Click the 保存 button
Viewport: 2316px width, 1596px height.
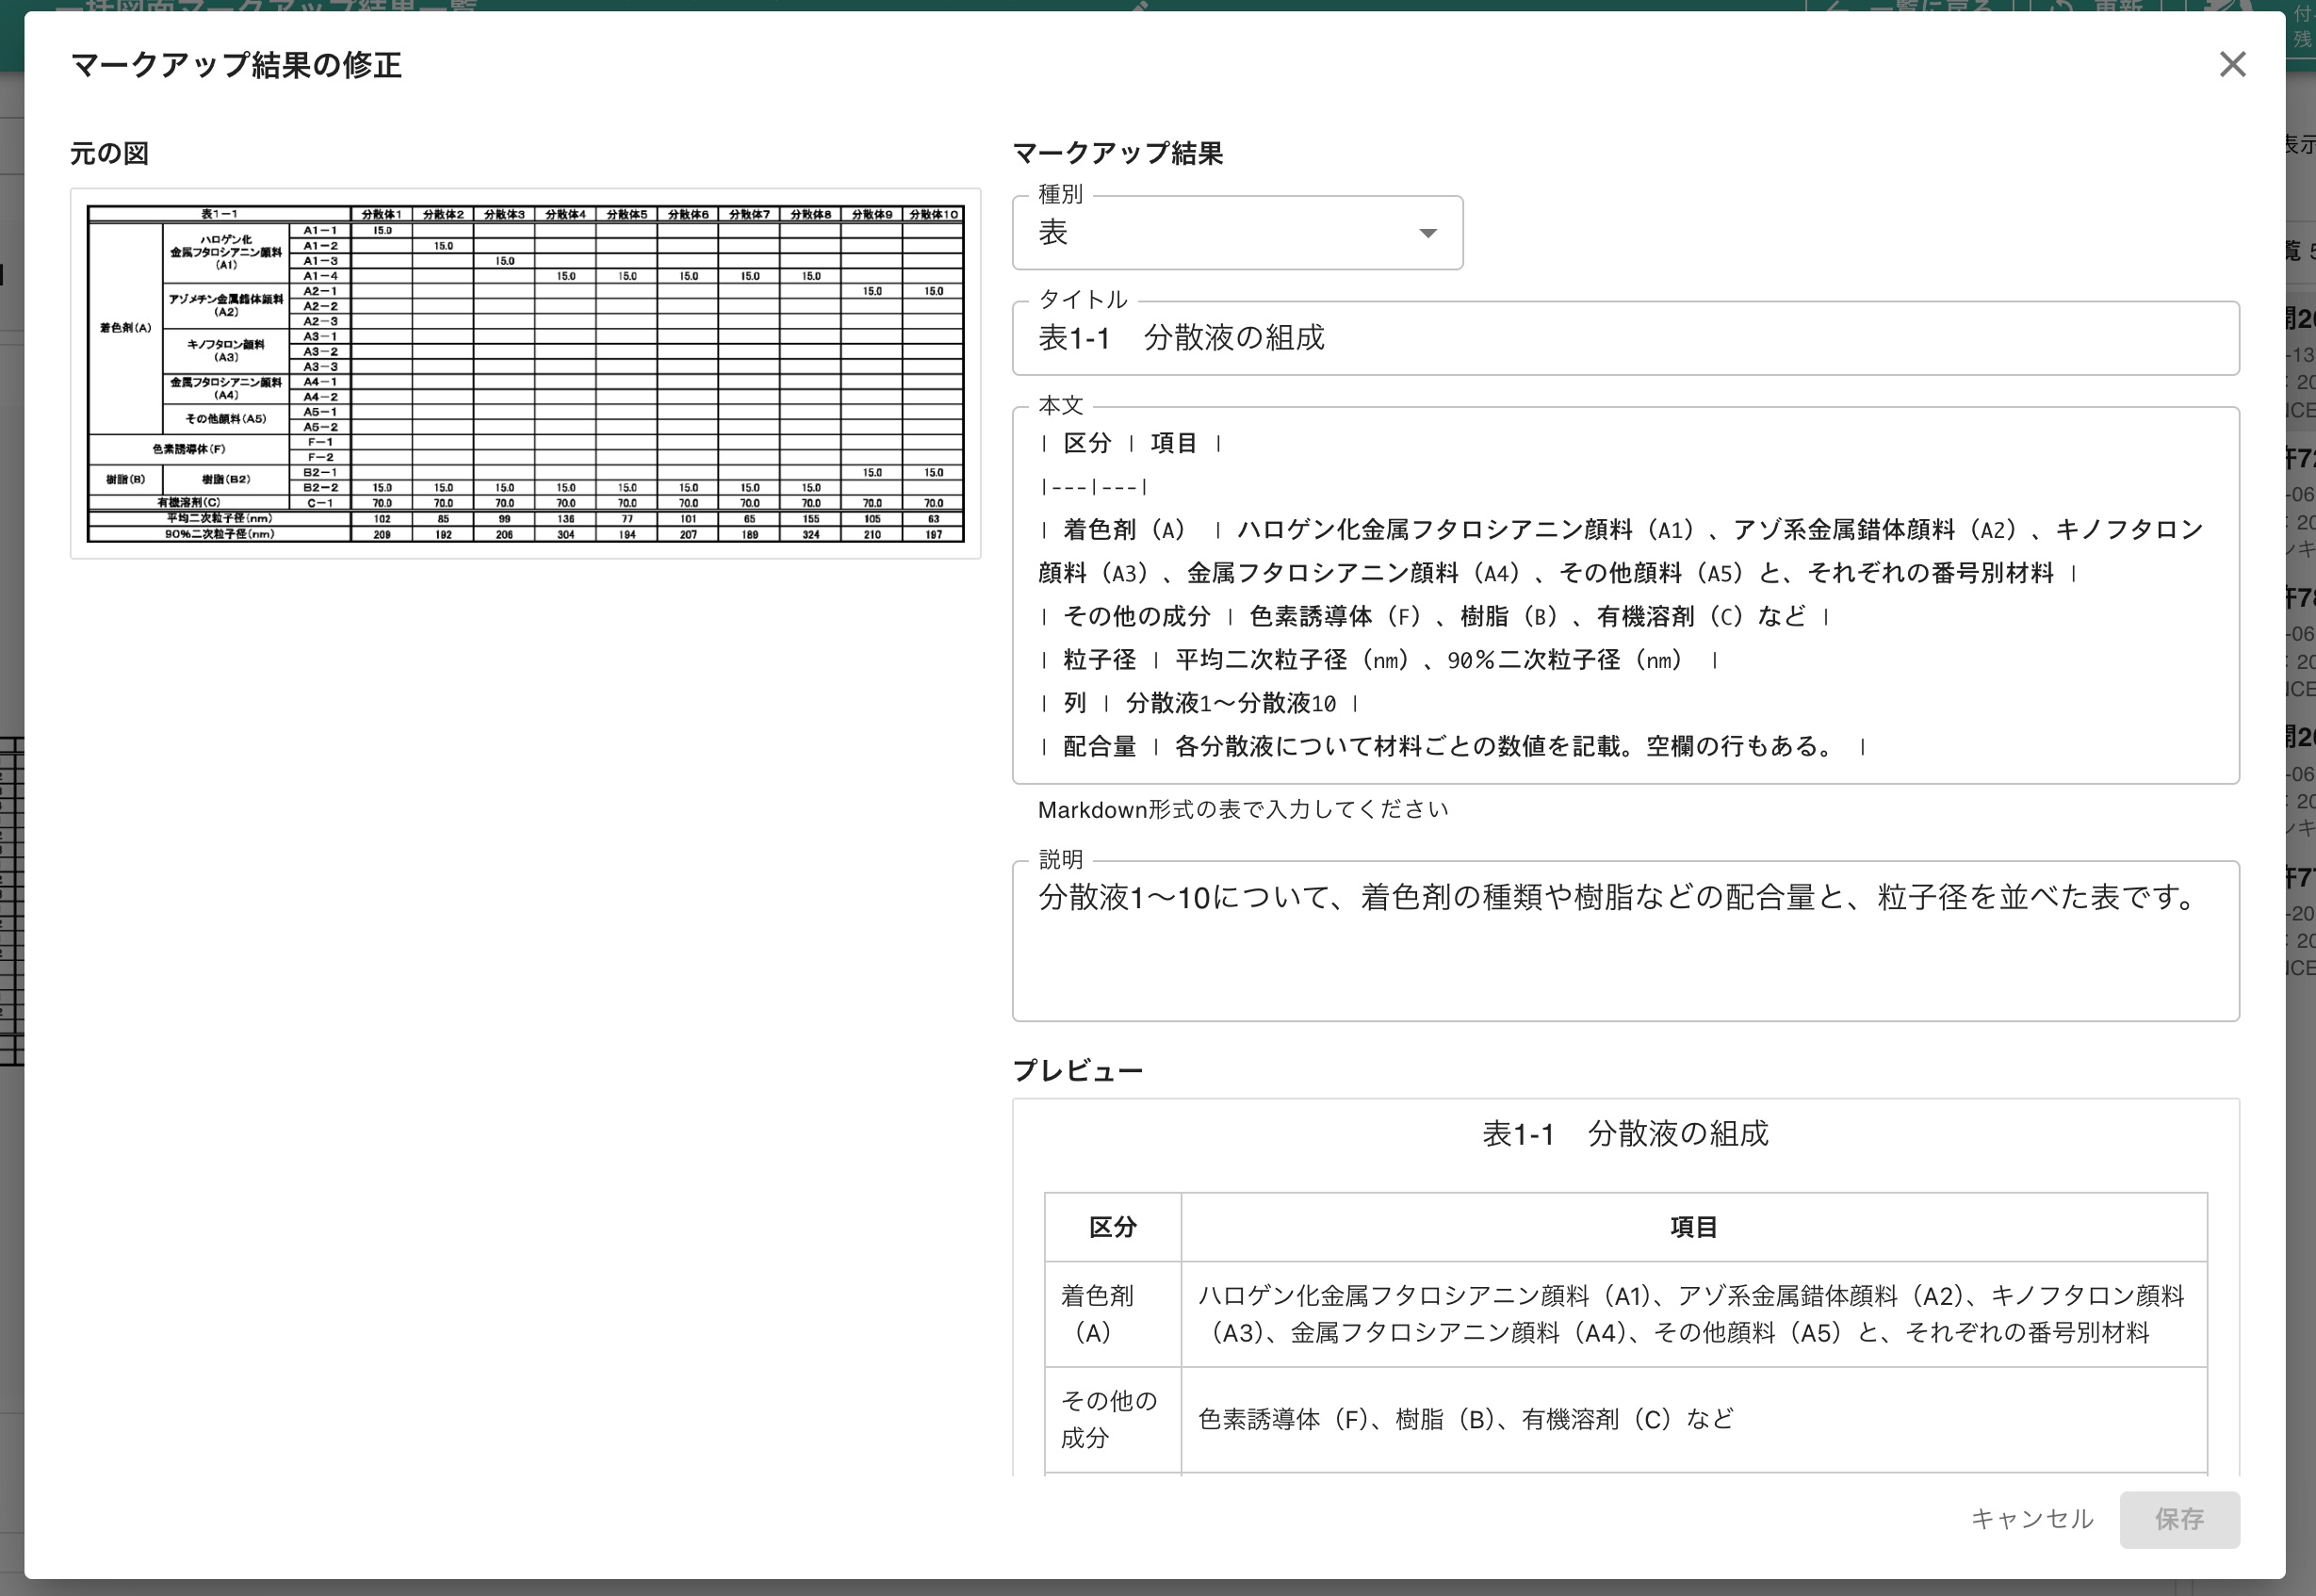[x=2179, y=1519]
